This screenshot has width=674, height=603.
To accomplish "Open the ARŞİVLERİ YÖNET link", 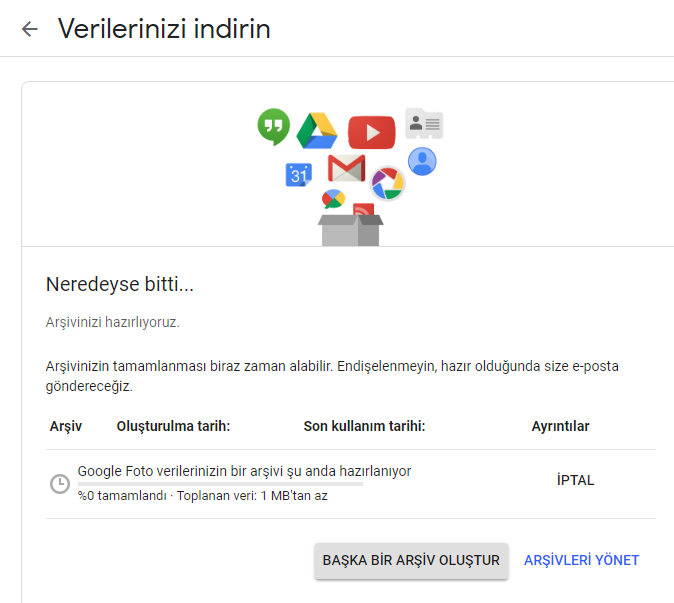I will pyautogui.click(x=581, y=560).
